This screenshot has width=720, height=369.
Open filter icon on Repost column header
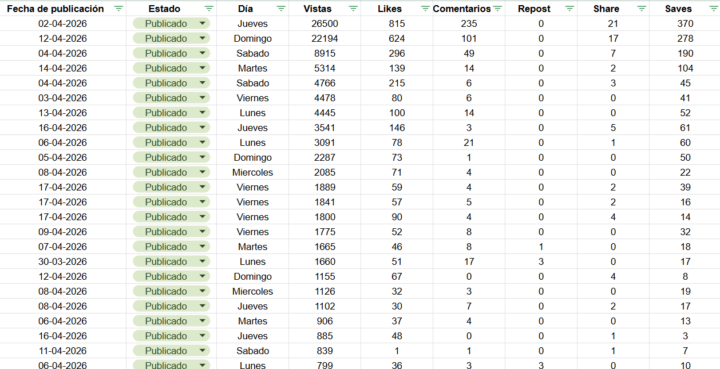pyautogui.click(x=569, y=9)
